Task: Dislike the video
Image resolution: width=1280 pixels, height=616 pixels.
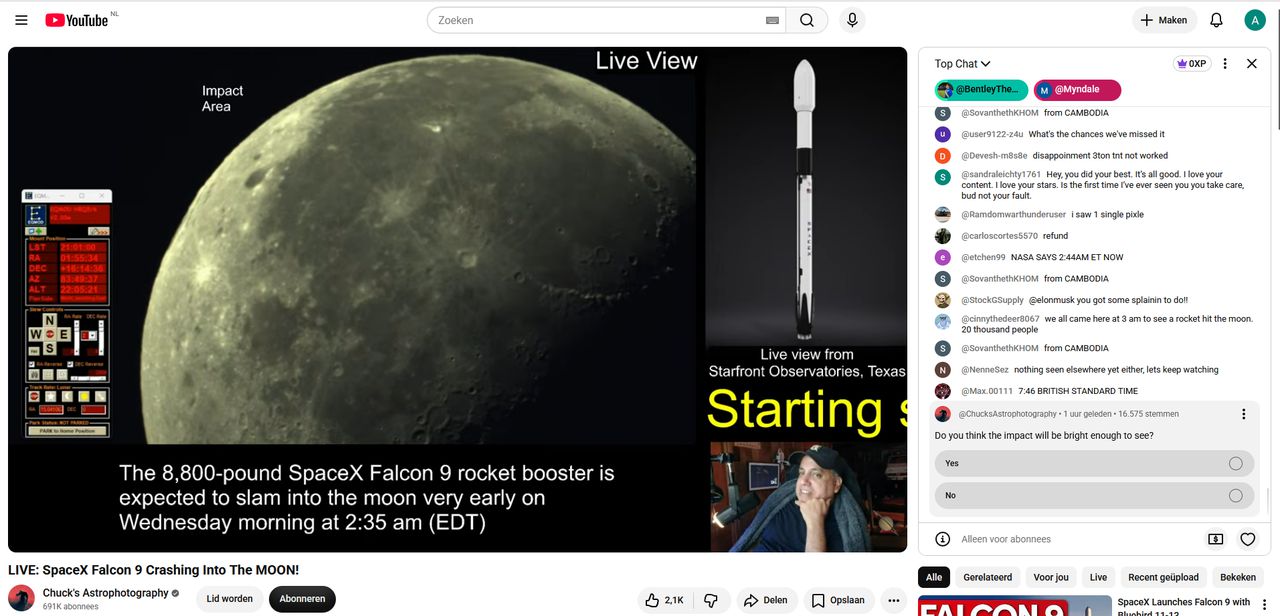Action: (x=711, y=600)
